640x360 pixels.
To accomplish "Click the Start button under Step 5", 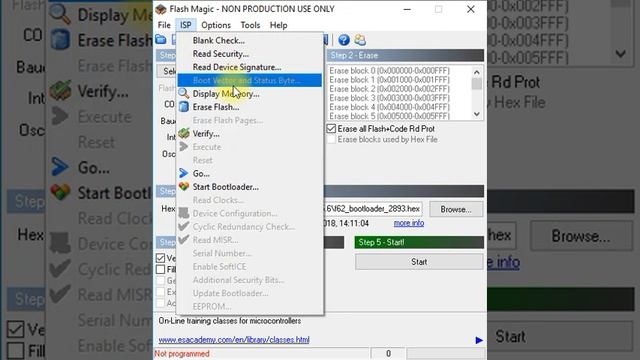I will [x=419, y=262].
